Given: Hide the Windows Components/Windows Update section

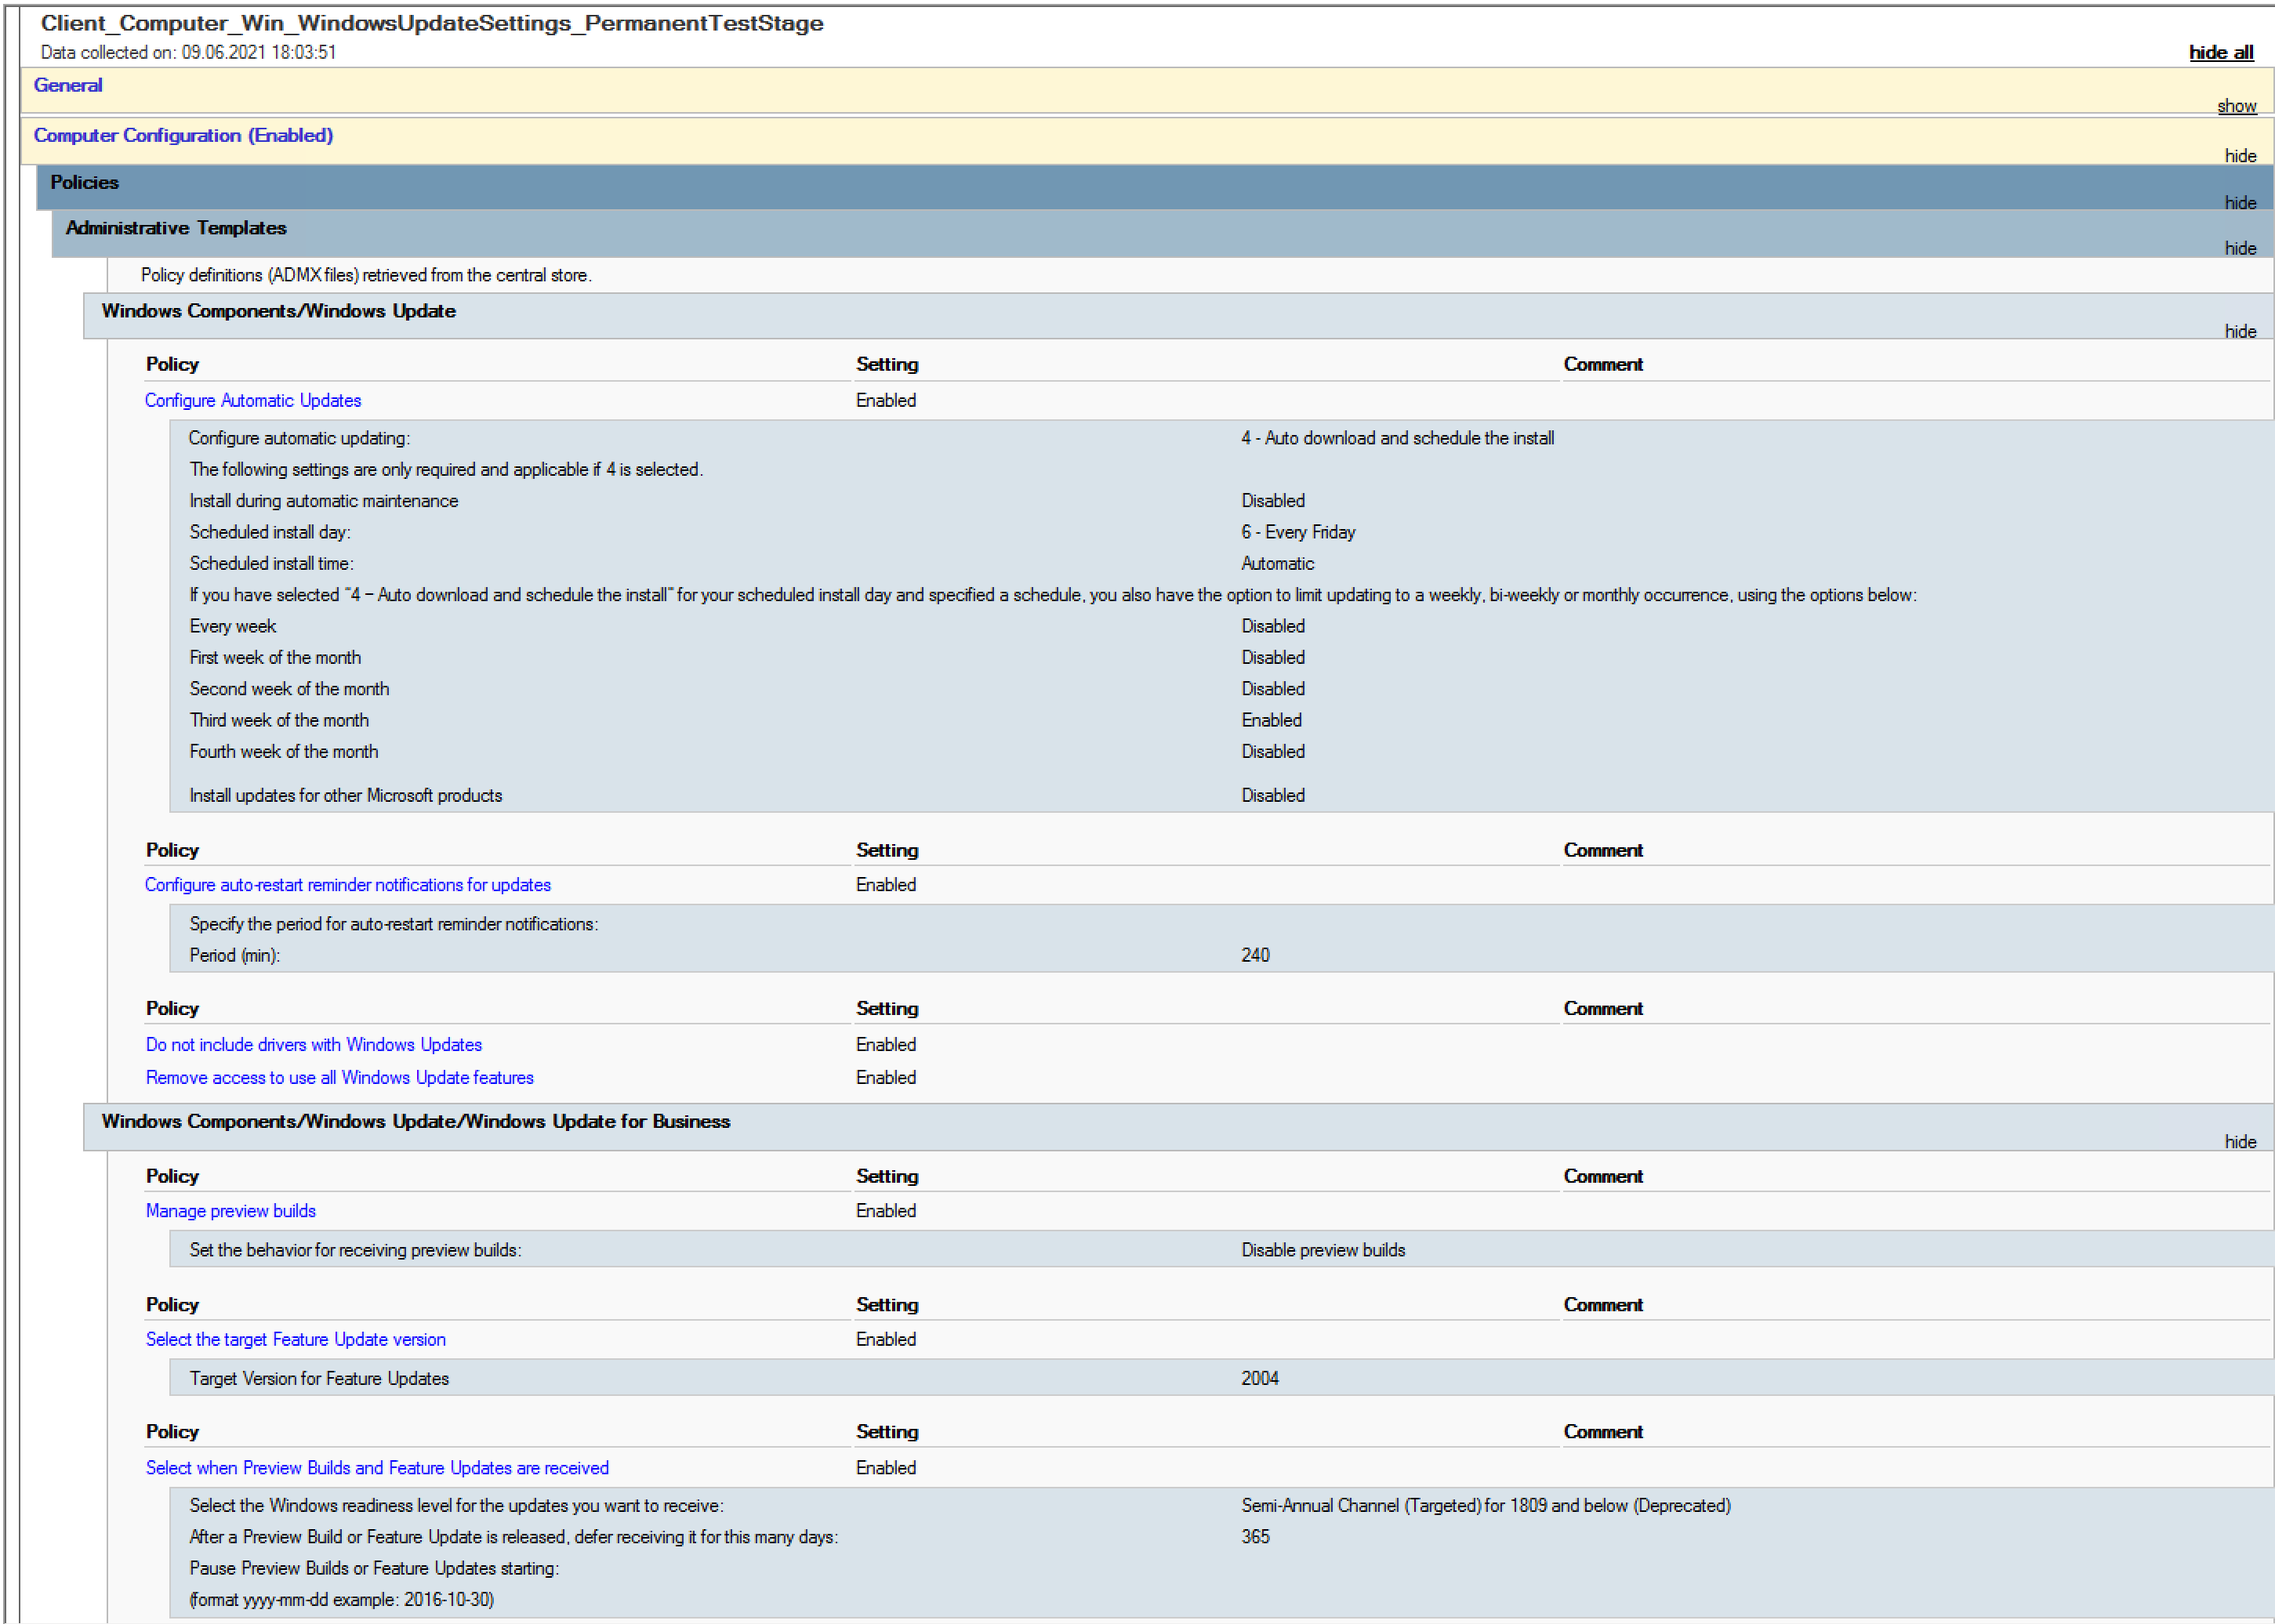Looking at the screenshot, I should pyautogui.click(x=2240, y=331).
